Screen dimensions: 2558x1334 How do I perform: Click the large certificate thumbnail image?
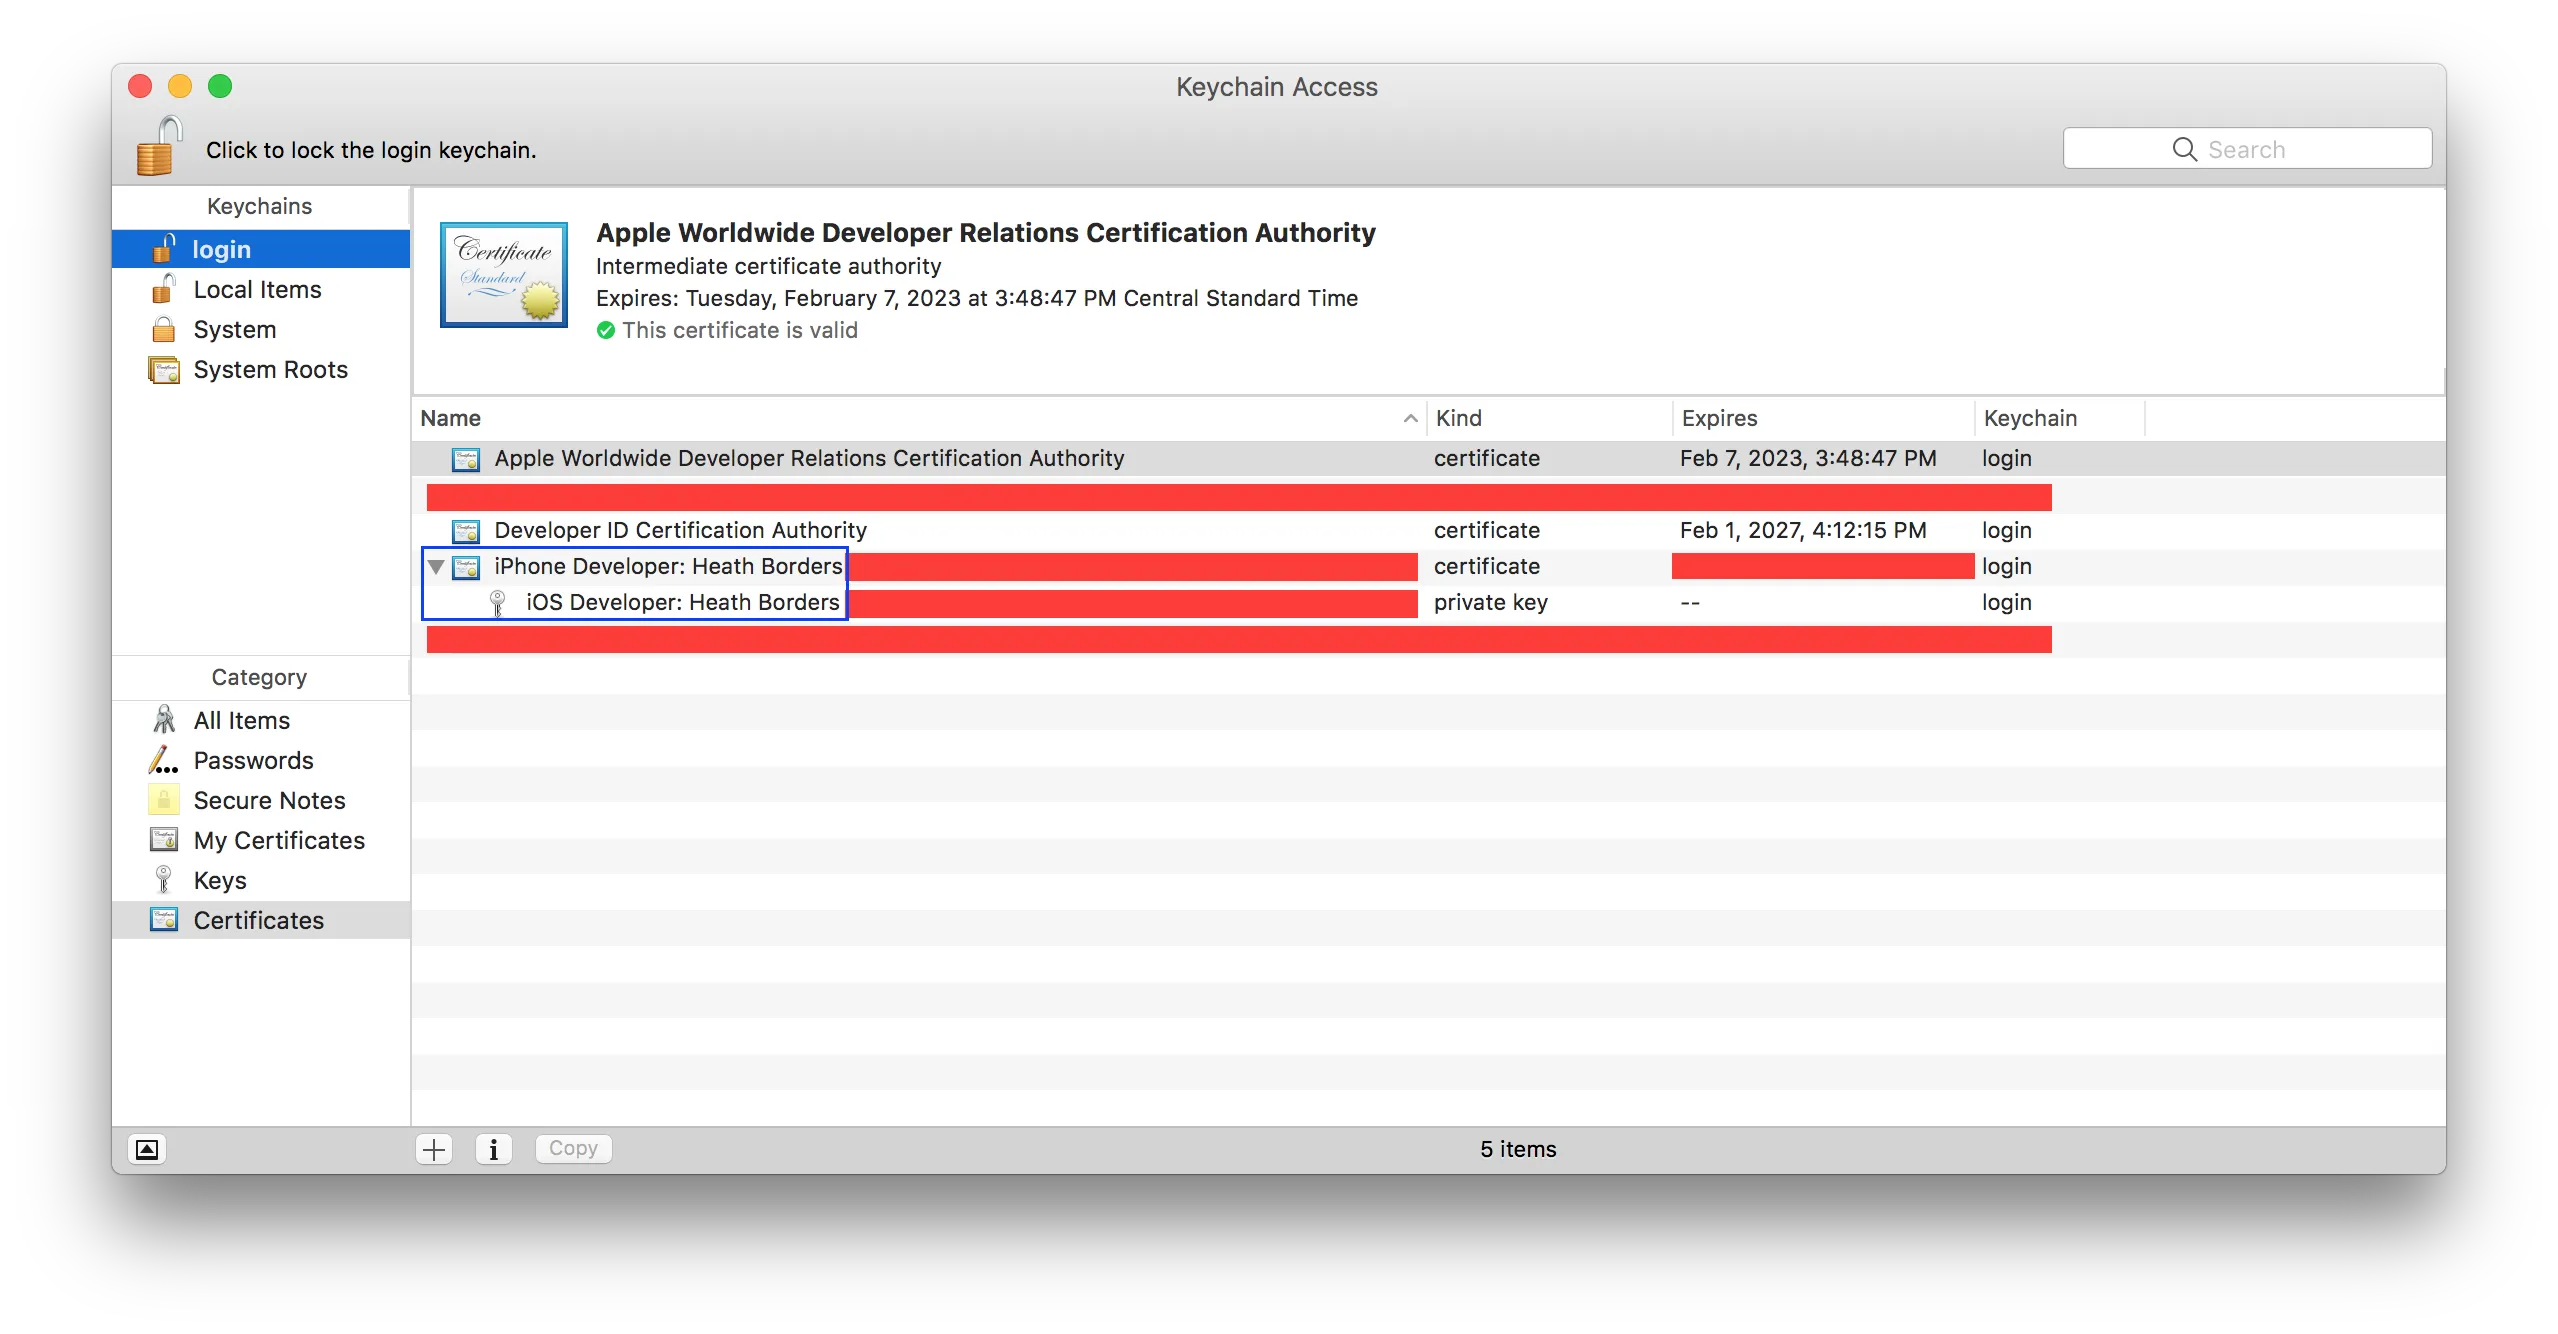[x=504, y=275]
